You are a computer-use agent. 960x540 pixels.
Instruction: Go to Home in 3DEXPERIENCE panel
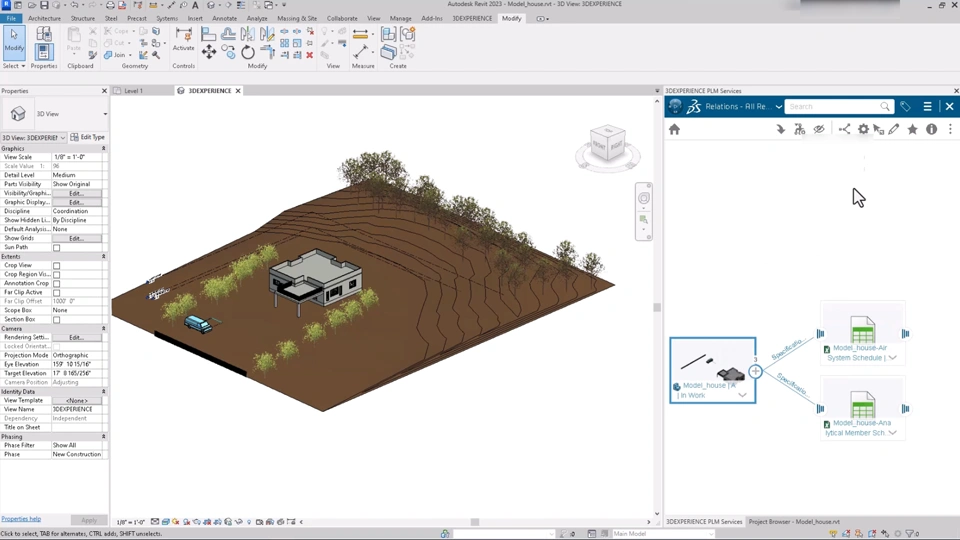pos(674,129)
